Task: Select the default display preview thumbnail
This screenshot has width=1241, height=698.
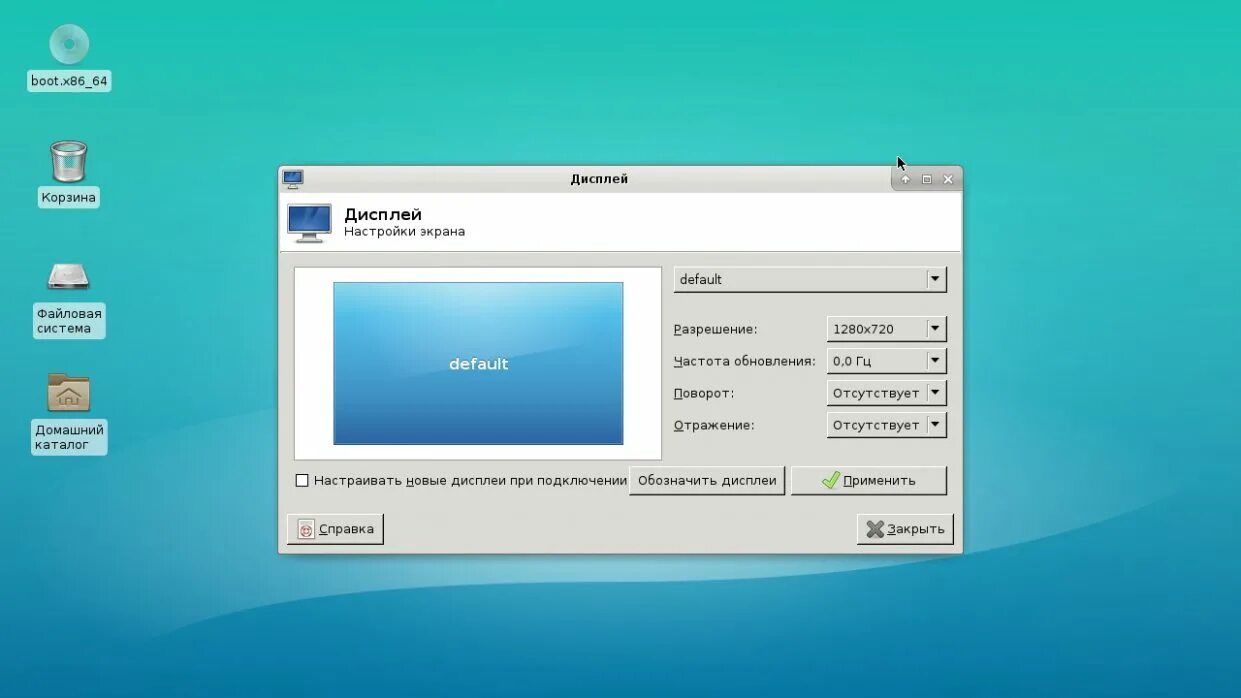Action: (478, 363)
